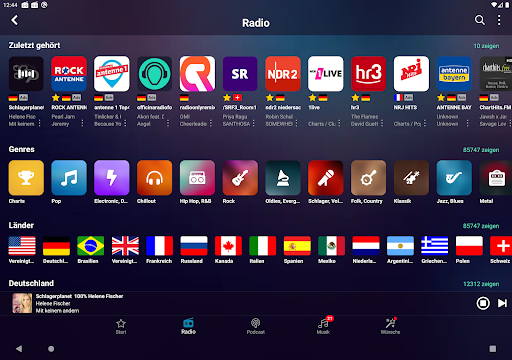The image size is (512, 360).
Task: Open the search magnifier icon
Action: (480, 20)
